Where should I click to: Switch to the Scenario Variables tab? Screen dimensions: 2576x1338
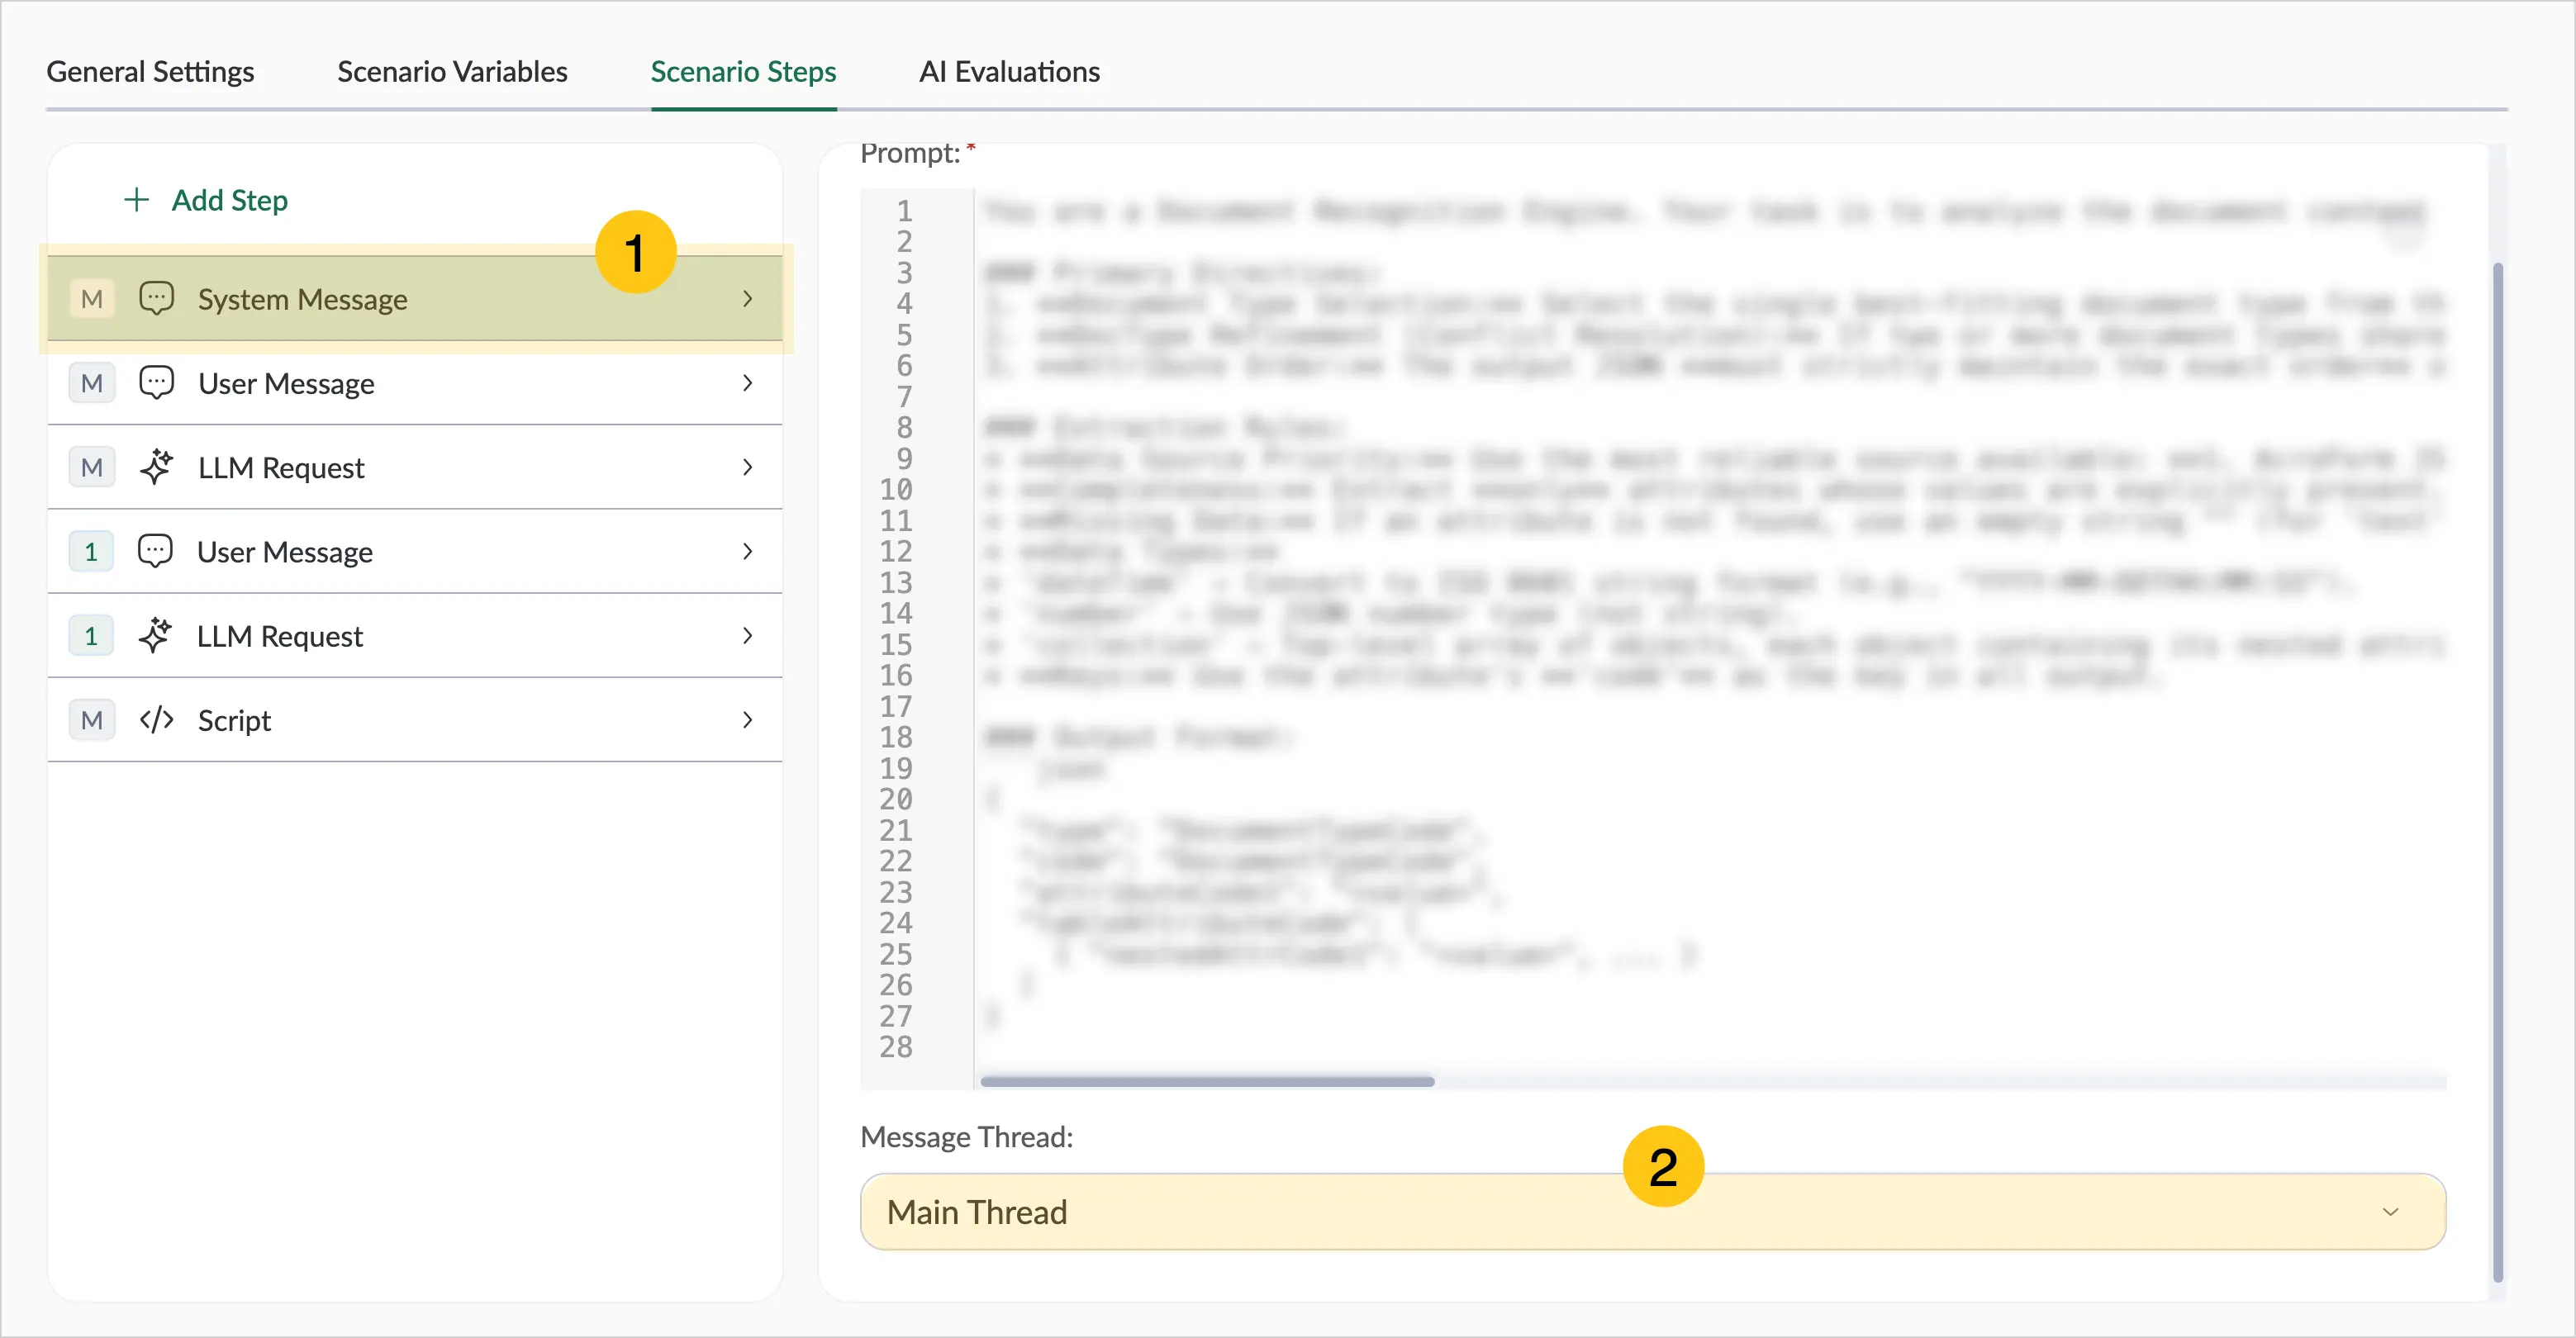coord(452,72)
